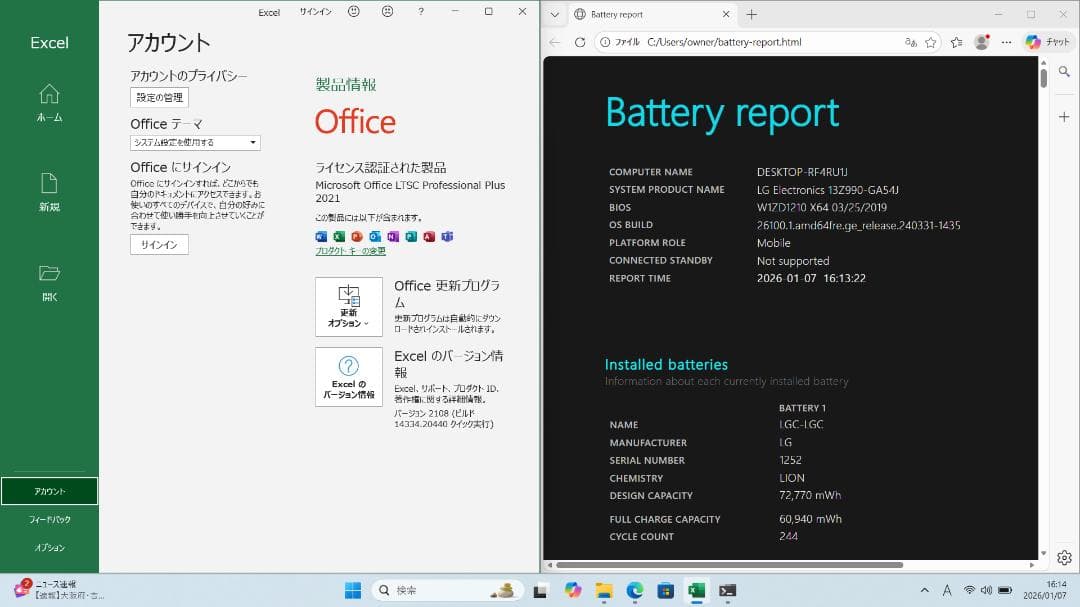Open the Office テーマ dropdown

tap(193, 142)
